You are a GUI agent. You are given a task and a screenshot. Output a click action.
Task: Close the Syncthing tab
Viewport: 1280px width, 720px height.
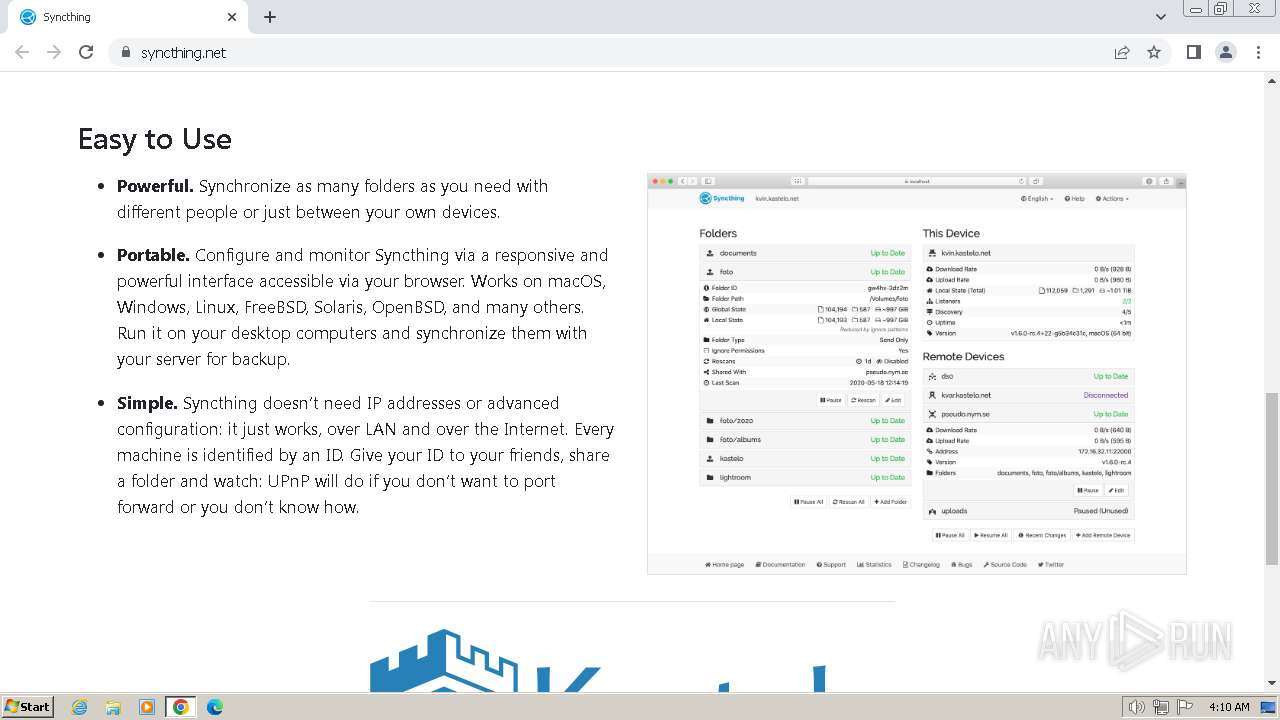[x=232, y=17]
